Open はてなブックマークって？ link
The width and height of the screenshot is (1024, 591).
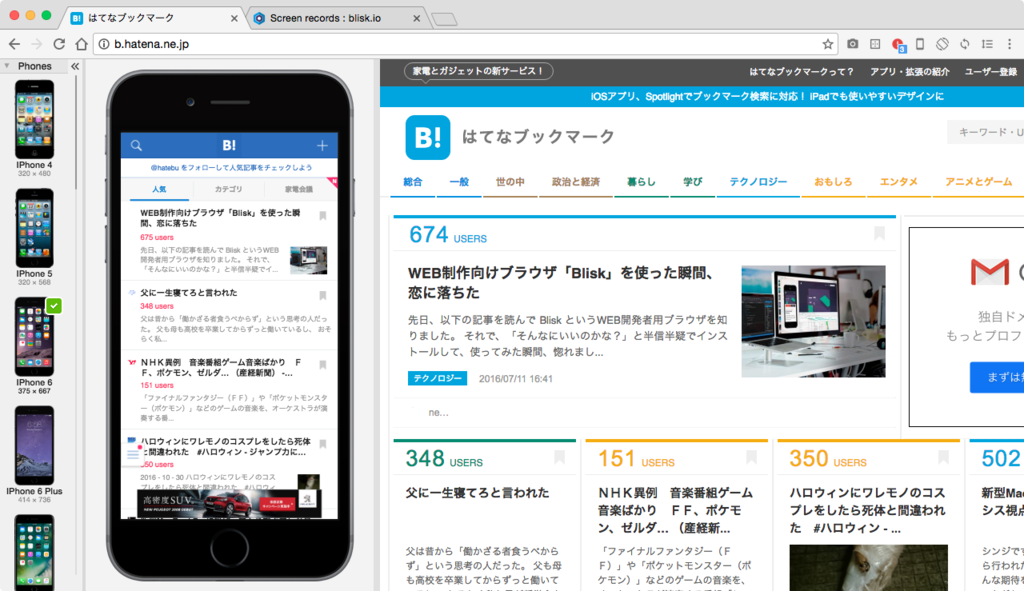[x=801, y=72]
